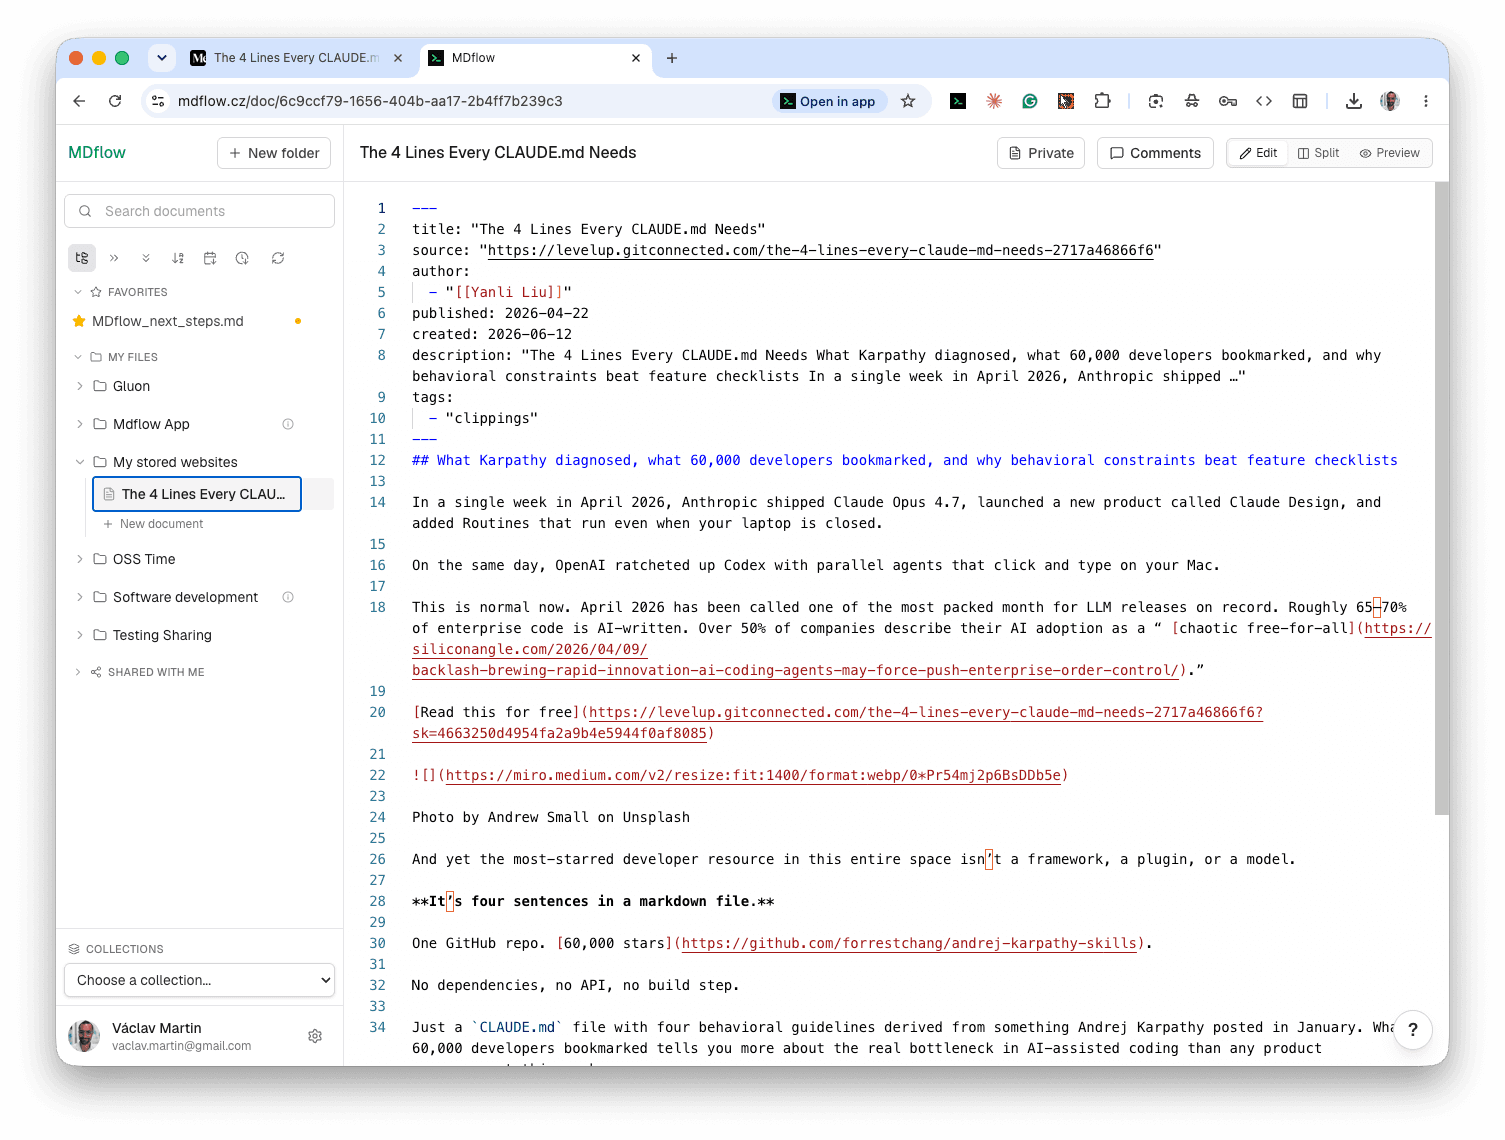Collapse the MY FILES section
This screenshot has height=1140, width=1505.
click(x=78, y=357)
